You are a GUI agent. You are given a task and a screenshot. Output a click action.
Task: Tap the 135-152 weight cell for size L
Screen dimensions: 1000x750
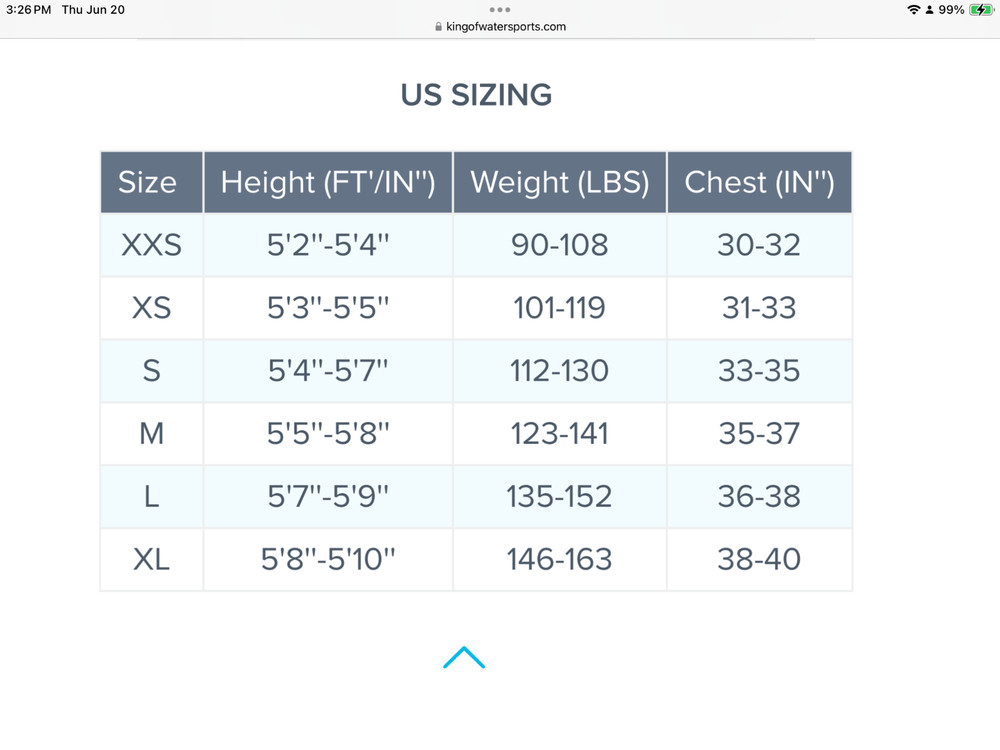click(x=560, y=496)
